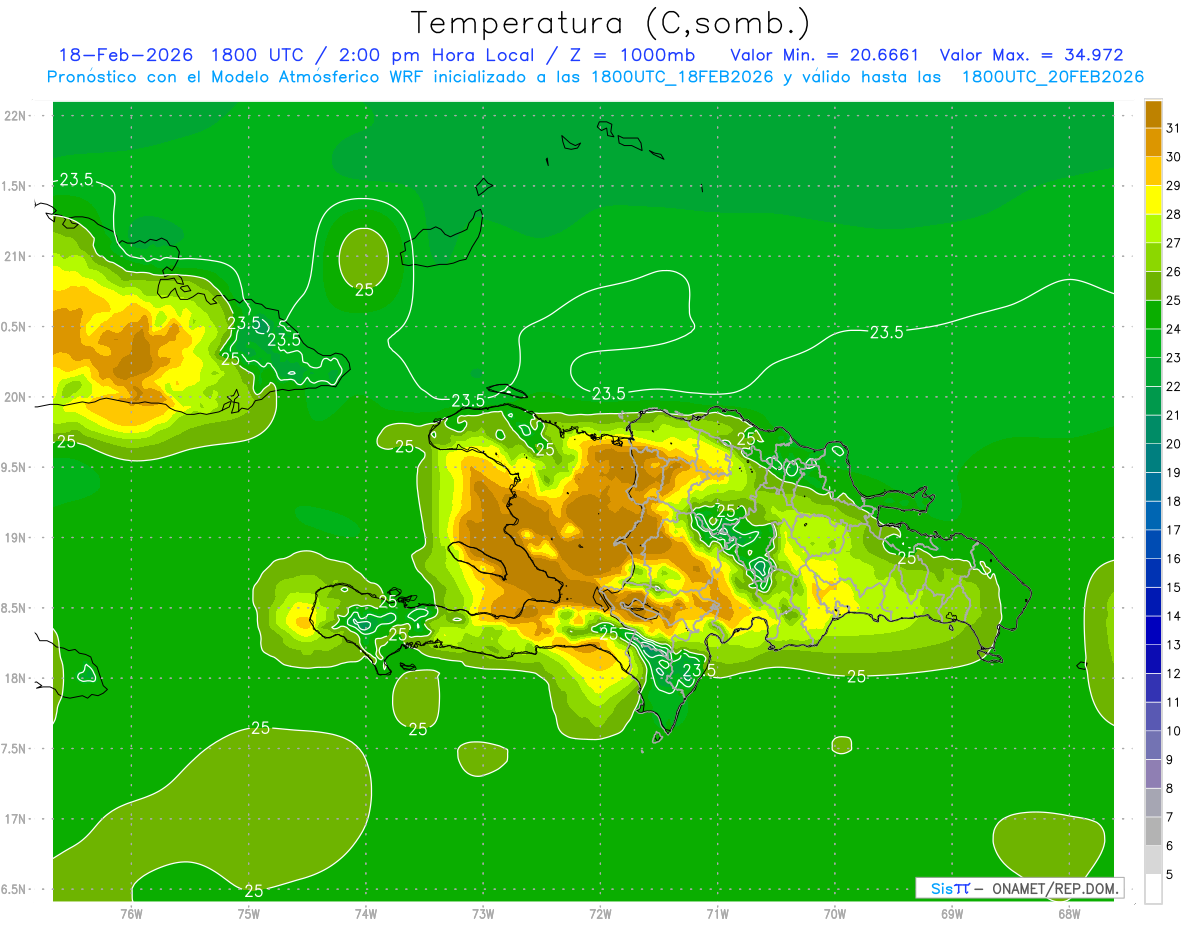Click color bar segment between 29 and 30
The image size is (1200, 927).
pyautogui.click(x=1154, y=171)
